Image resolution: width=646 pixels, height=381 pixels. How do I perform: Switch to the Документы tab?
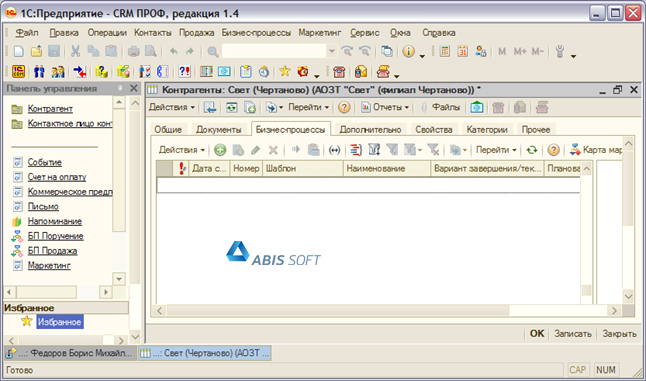[x=218, y=129]
